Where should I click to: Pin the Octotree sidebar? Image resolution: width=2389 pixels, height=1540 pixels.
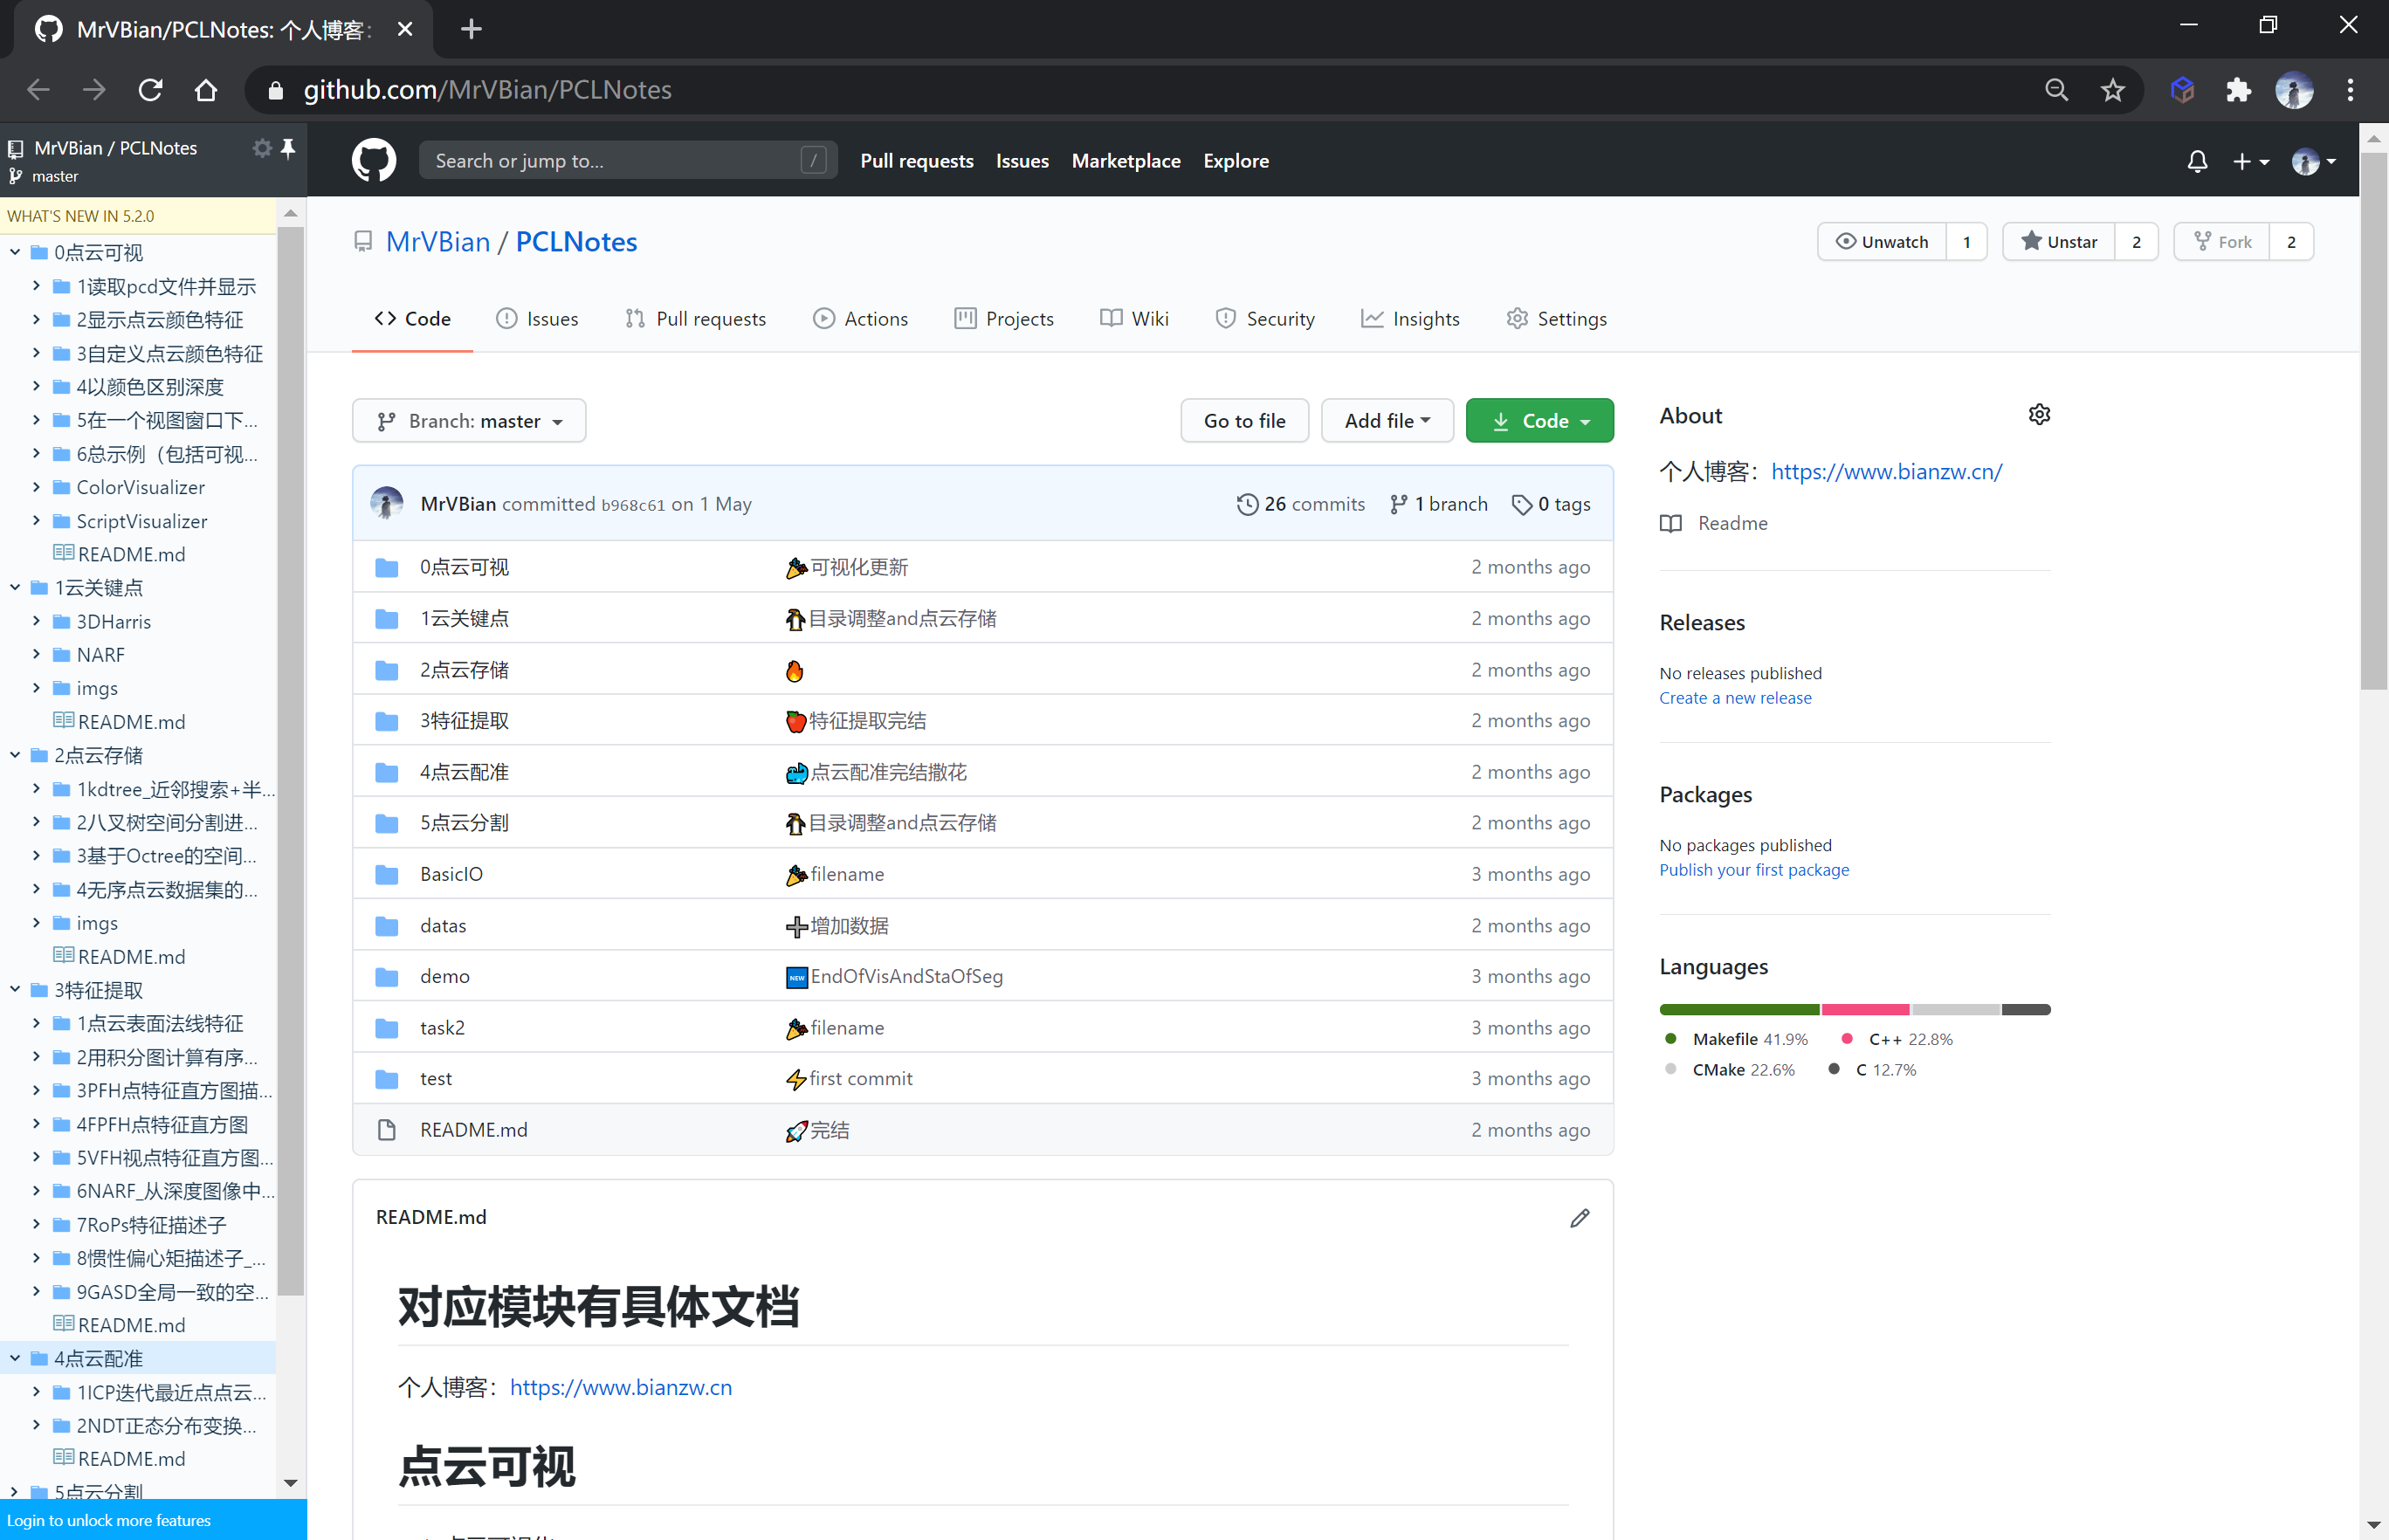(x=288, y=148)
